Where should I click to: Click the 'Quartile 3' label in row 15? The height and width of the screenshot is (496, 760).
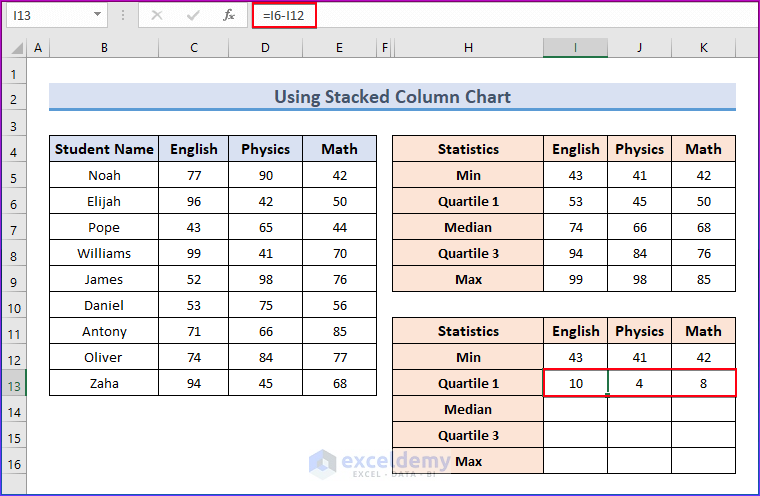(x=468, y=435)
